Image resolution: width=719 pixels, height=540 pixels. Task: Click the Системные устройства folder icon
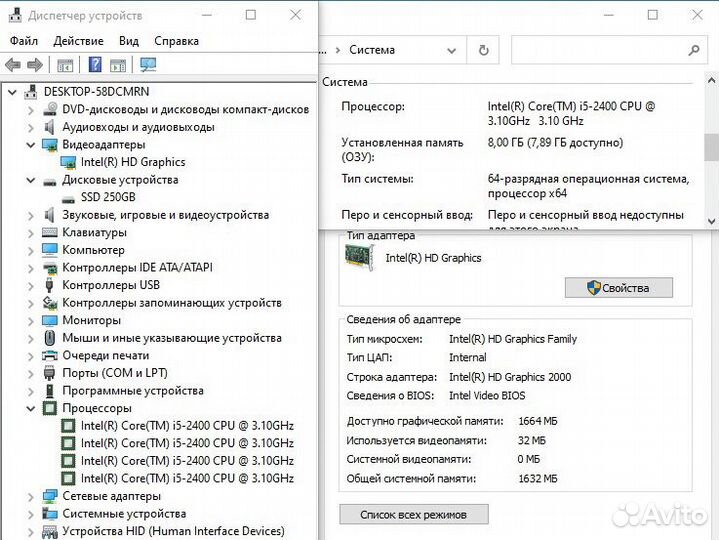click(x=50, y=513)
